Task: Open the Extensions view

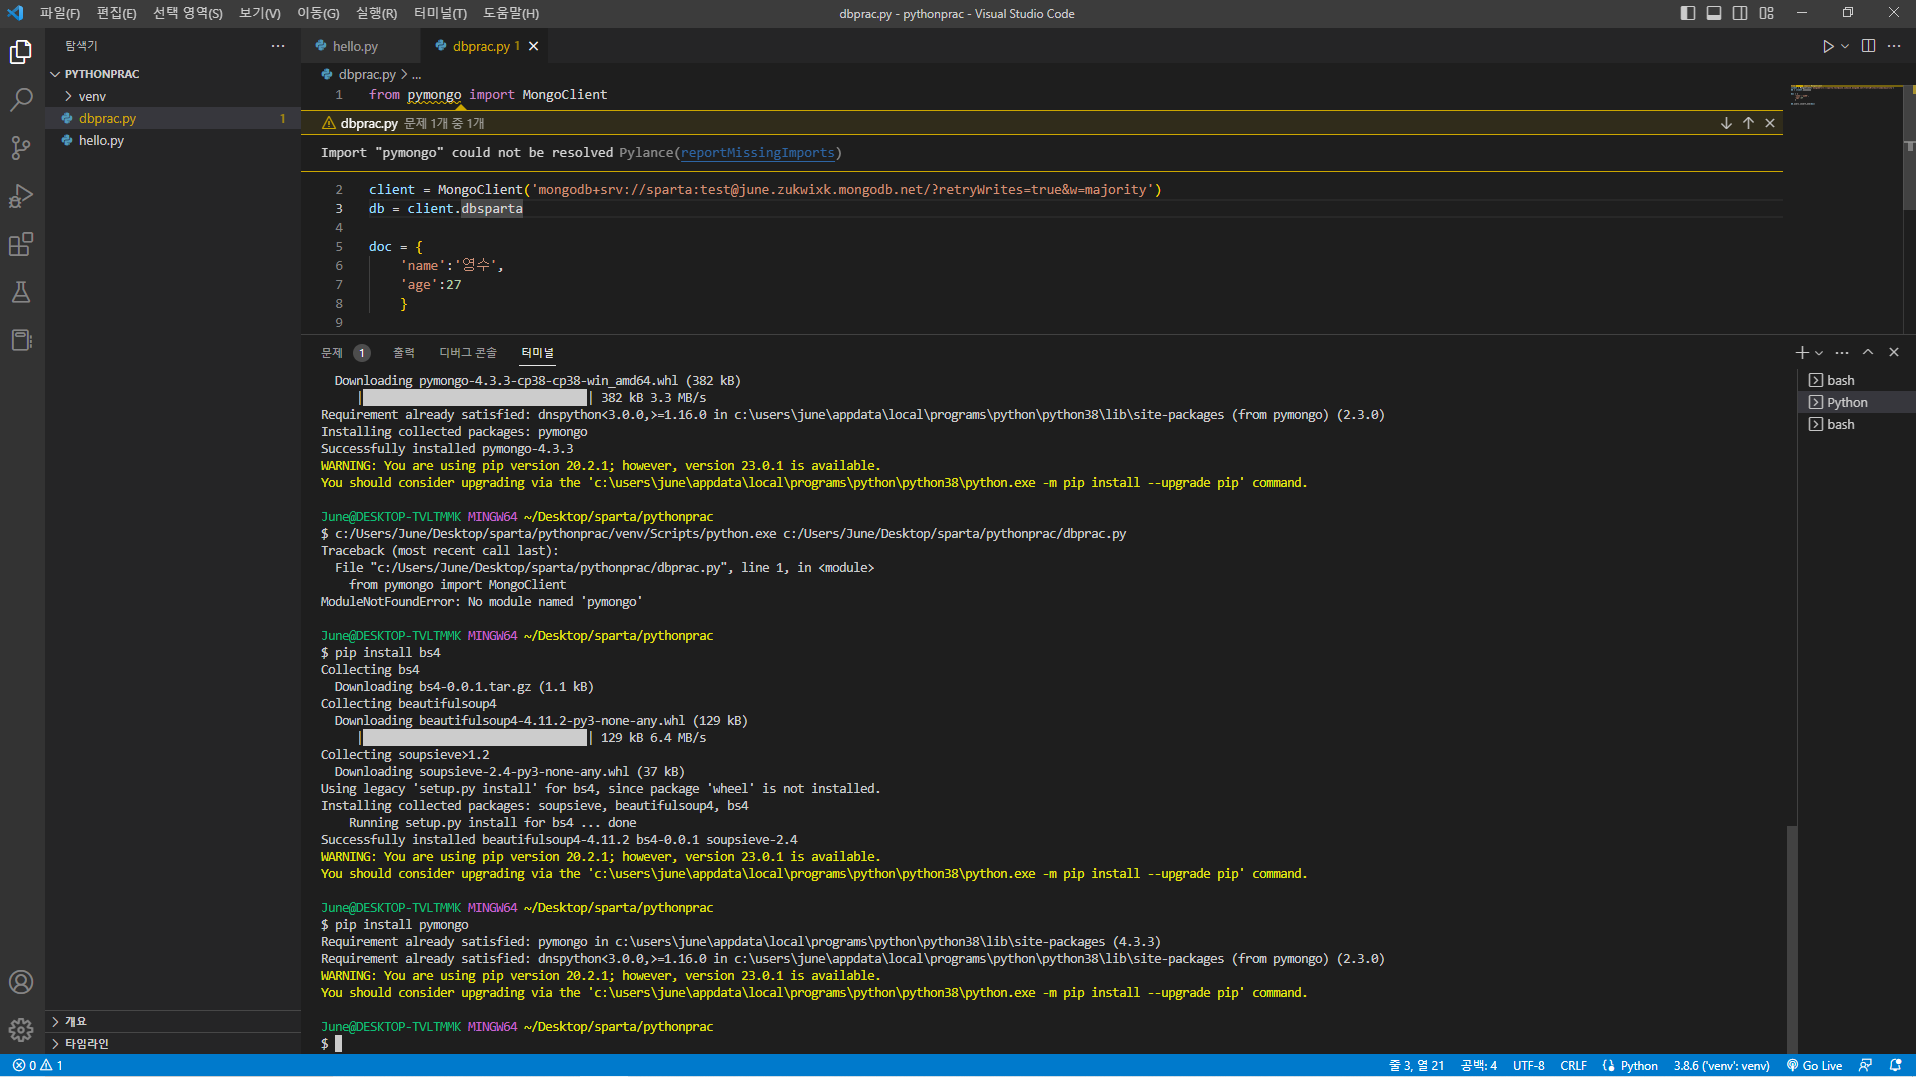Action: (21, 244)
